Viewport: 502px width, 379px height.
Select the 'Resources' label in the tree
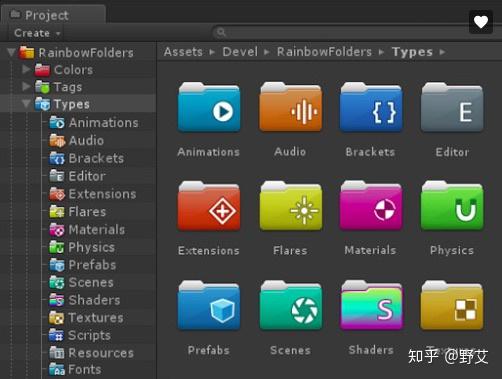click(101, 353)
